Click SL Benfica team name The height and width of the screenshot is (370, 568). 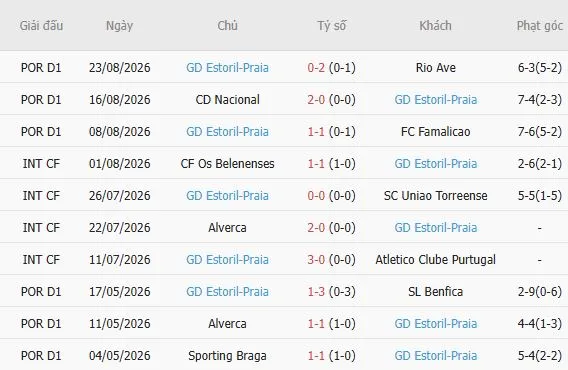click(435, 292)
